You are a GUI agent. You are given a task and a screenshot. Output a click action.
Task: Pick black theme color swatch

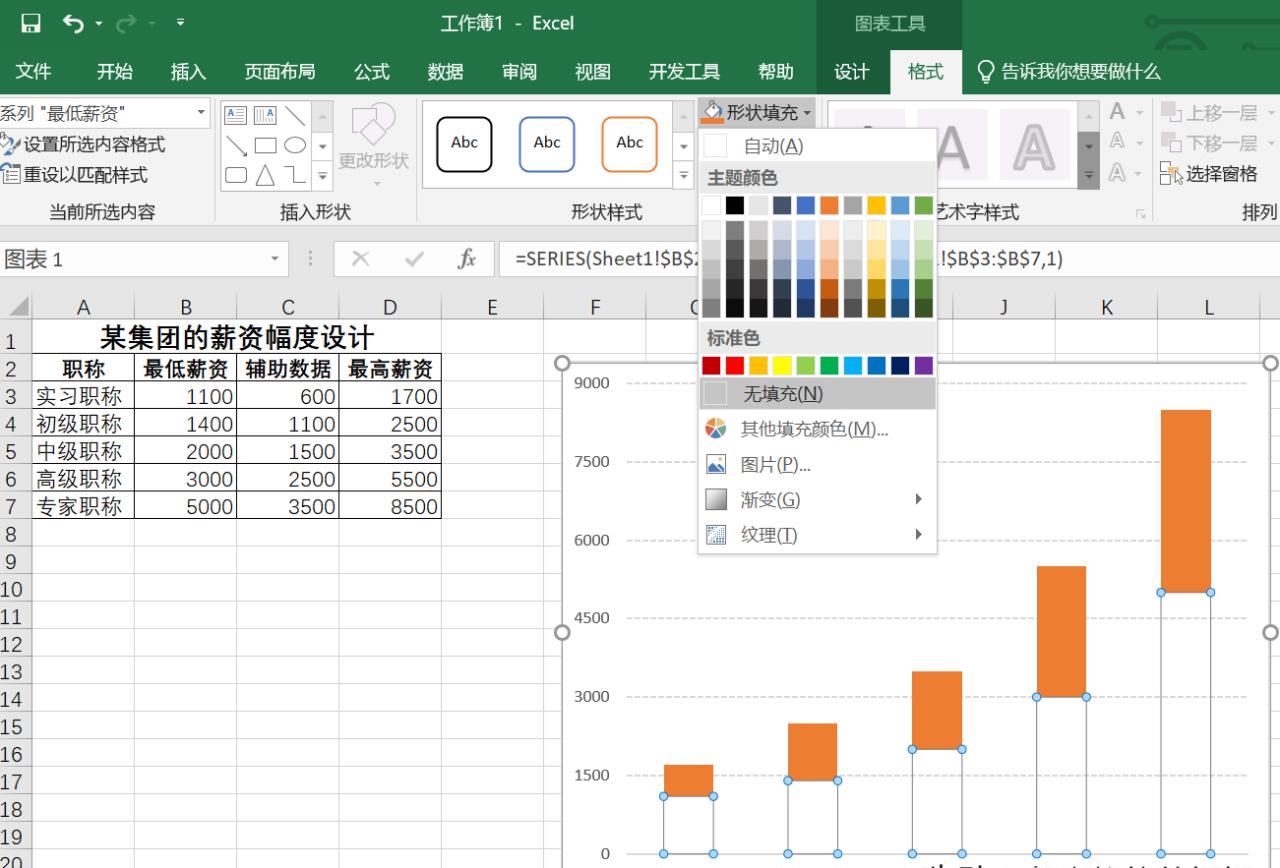[735, 205]
